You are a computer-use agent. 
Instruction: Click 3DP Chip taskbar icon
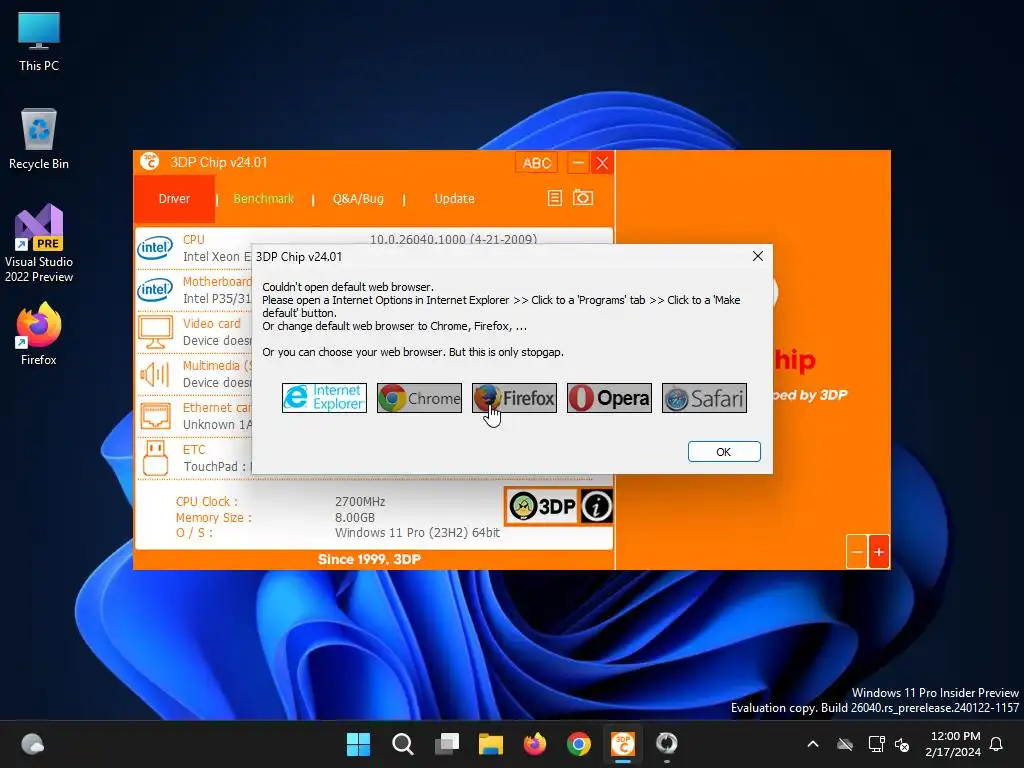tap(623, 744)
